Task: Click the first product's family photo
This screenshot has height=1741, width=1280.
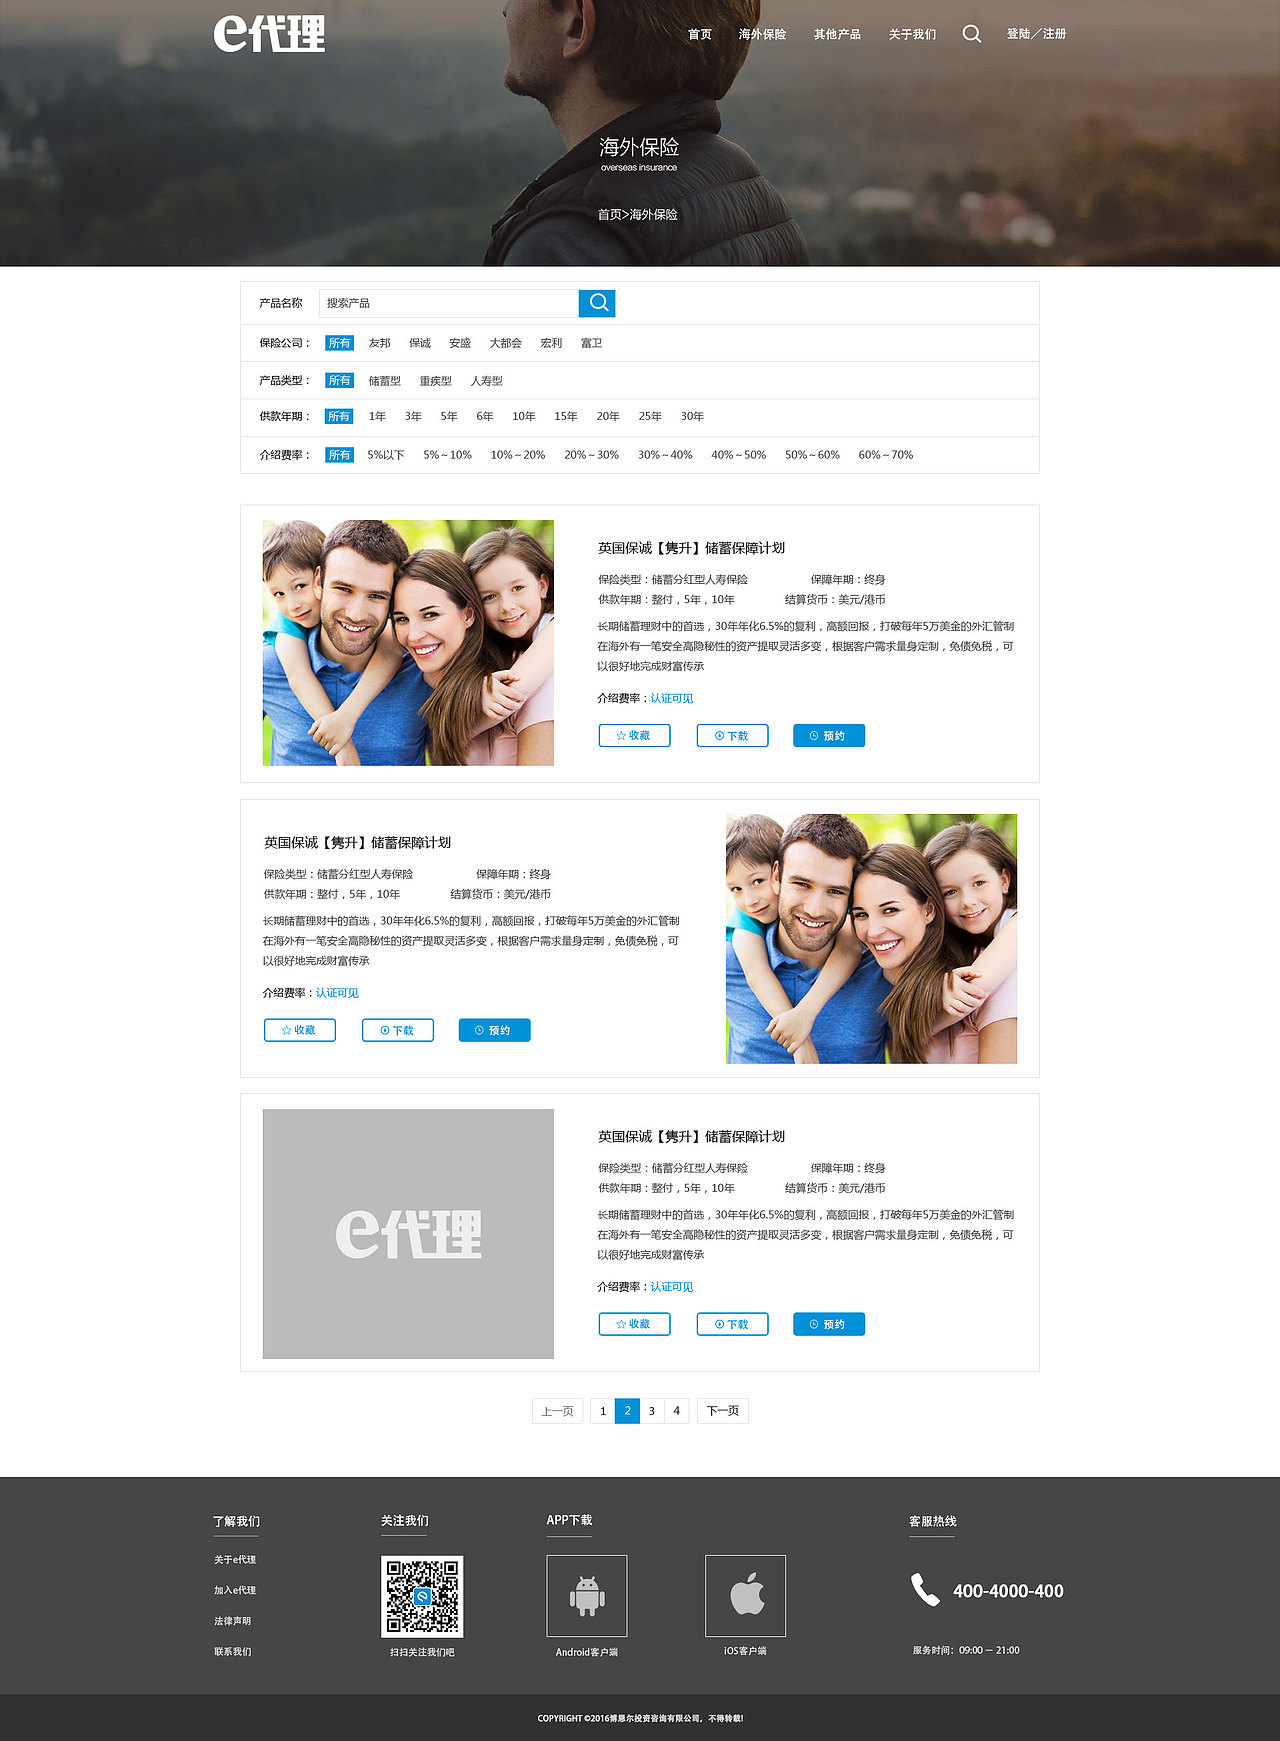Action: (408, 643)
